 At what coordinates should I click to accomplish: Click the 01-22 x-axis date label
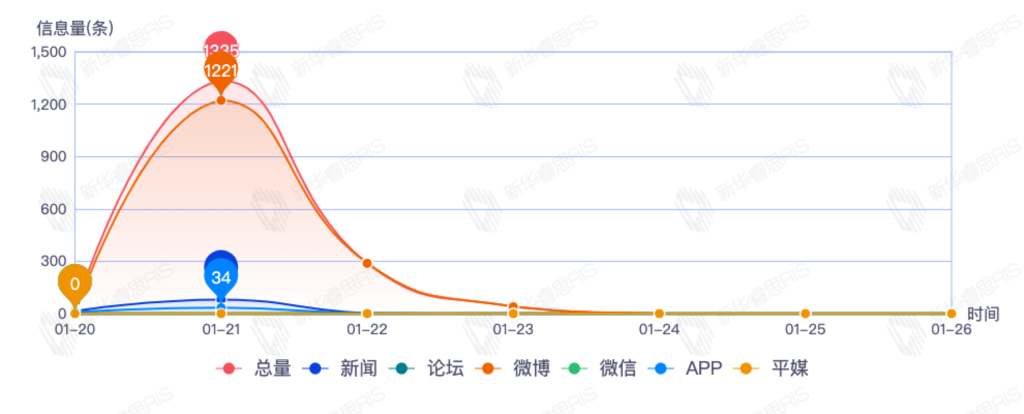367,329
